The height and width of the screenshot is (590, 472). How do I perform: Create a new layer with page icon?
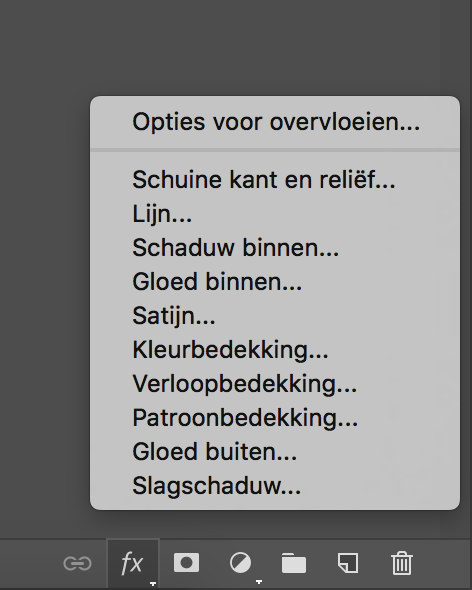(348, 563)
